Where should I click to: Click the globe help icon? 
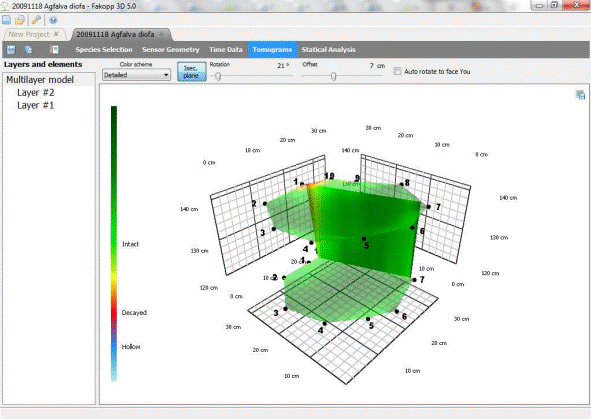pyautogui.click(x=53, y=20)
